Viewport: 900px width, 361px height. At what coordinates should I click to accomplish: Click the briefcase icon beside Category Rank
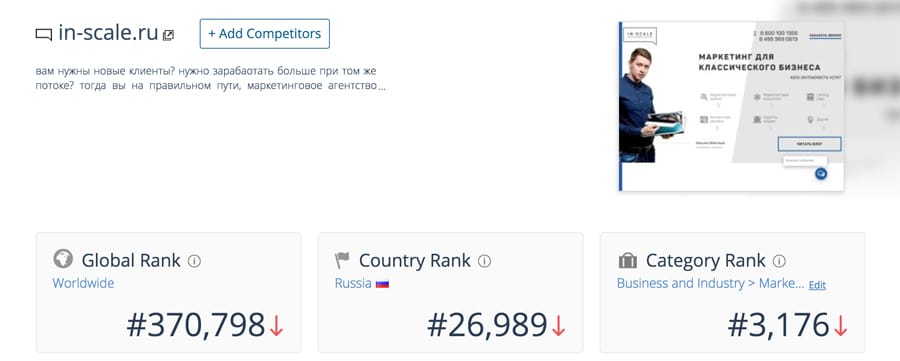coord(628,261)
